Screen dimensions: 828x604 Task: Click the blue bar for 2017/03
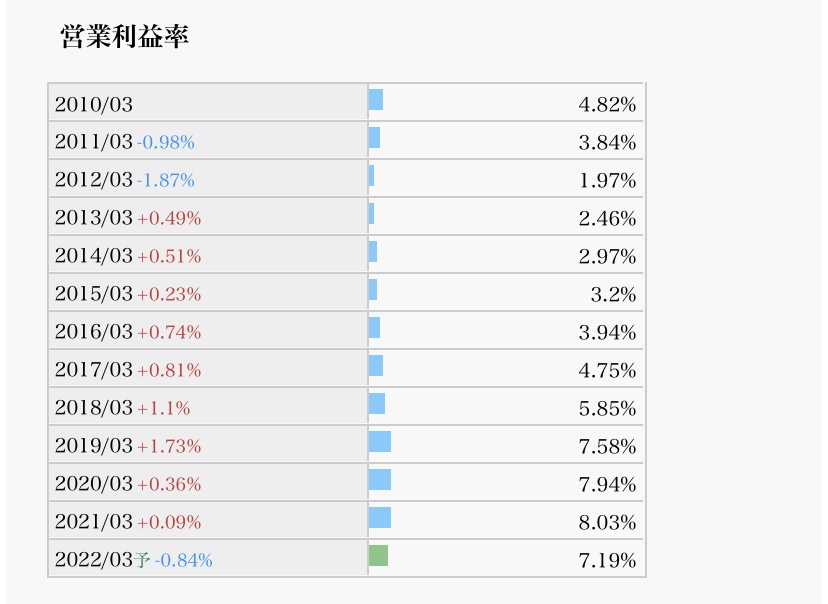(x=375, y=366)
